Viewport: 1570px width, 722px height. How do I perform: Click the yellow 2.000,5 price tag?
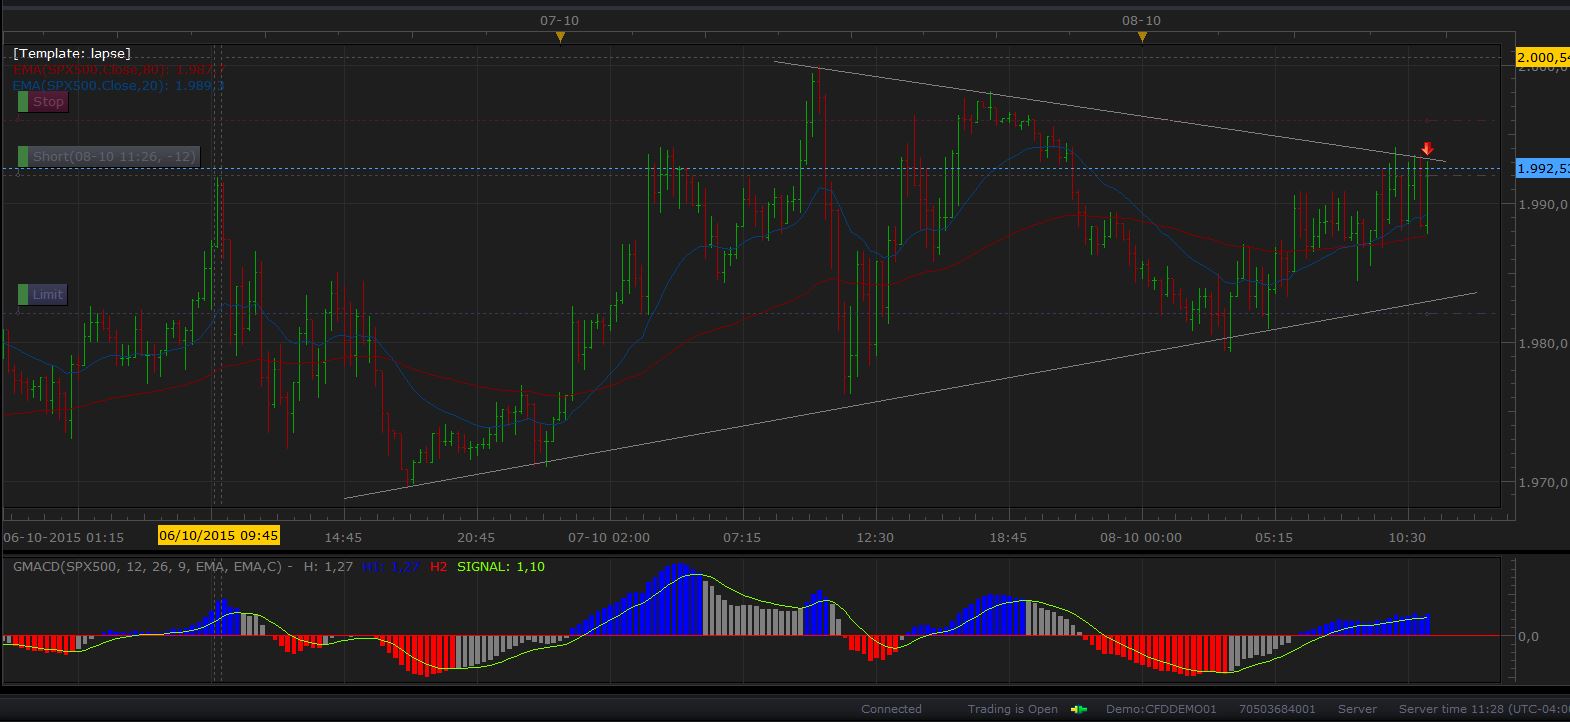pyautogui.click(x=1543, y=57)
